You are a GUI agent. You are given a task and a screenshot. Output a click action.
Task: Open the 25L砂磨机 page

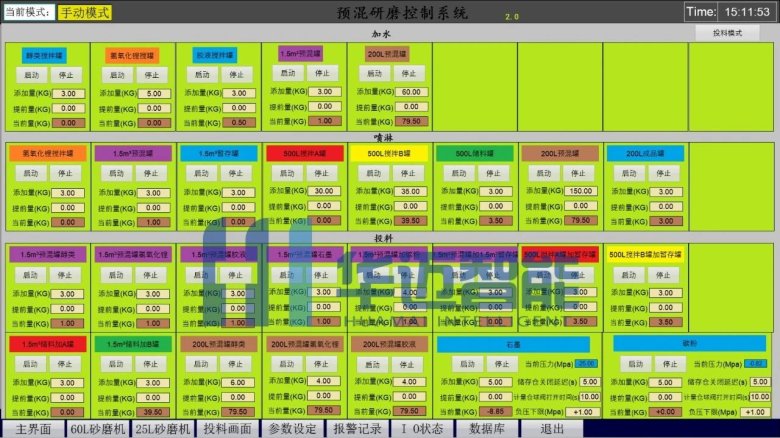click(162, 429)
